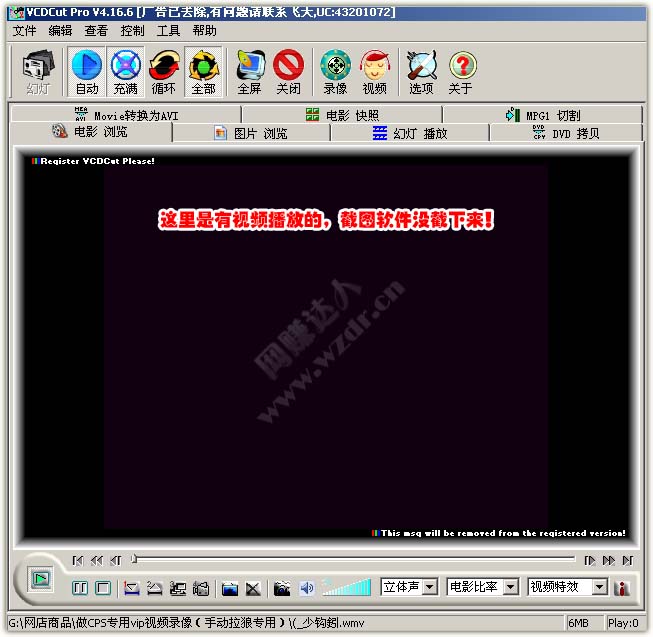
Task: Jump to the start of the video
Action: (x=77, y=561)
